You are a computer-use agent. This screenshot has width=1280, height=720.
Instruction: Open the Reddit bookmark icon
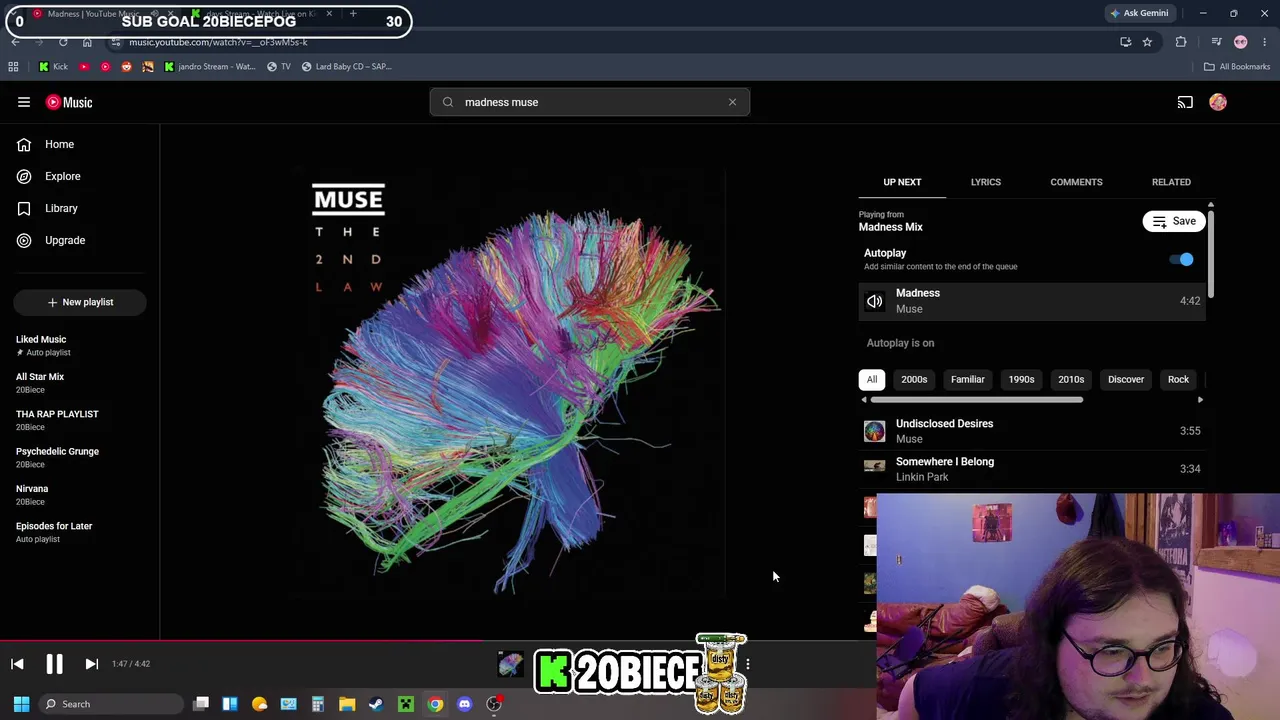[126, 67]
